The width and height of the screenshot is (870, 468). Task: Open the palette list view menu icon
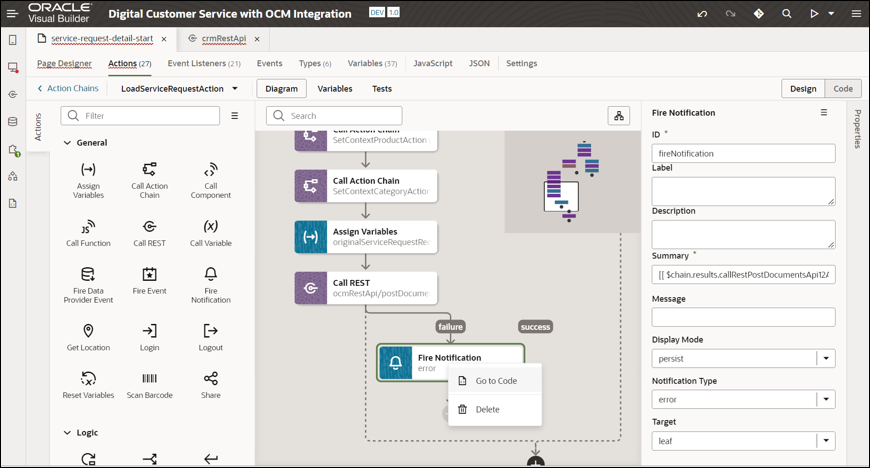[x=235, y=115]
